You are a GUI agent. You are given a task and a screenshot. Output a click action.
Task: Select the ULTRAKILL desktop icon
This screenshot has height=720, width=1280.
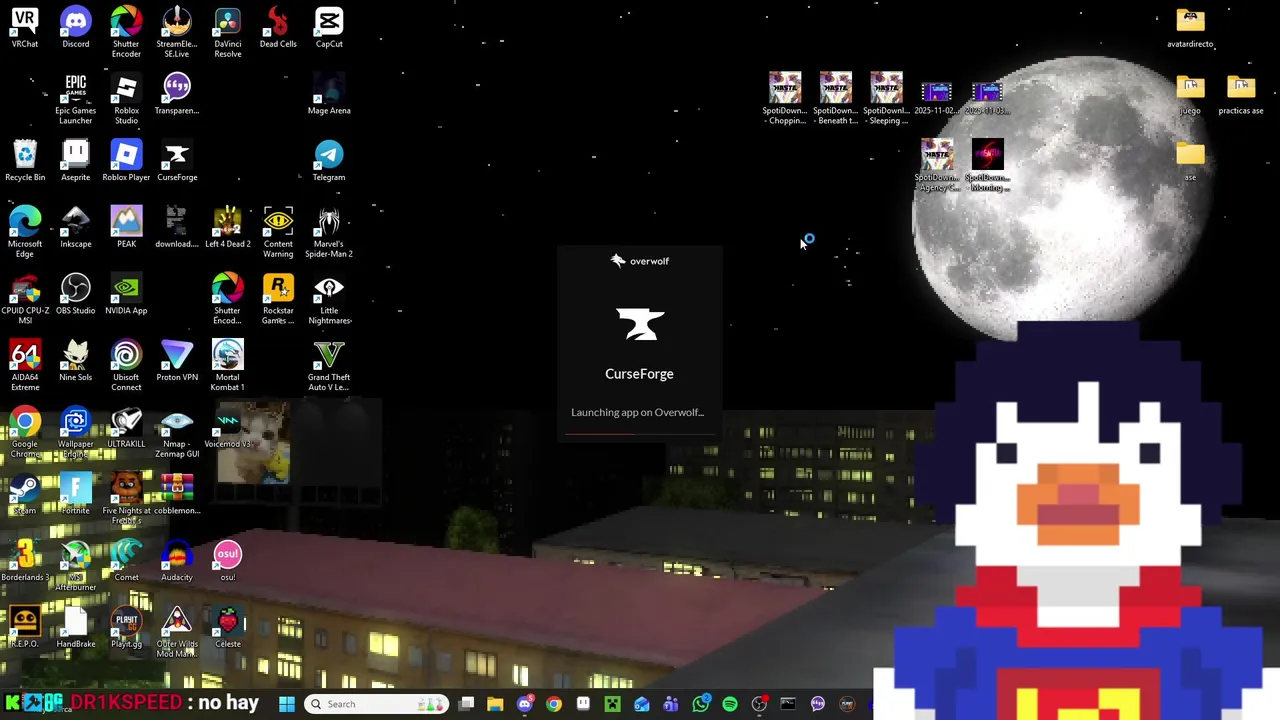126,428
